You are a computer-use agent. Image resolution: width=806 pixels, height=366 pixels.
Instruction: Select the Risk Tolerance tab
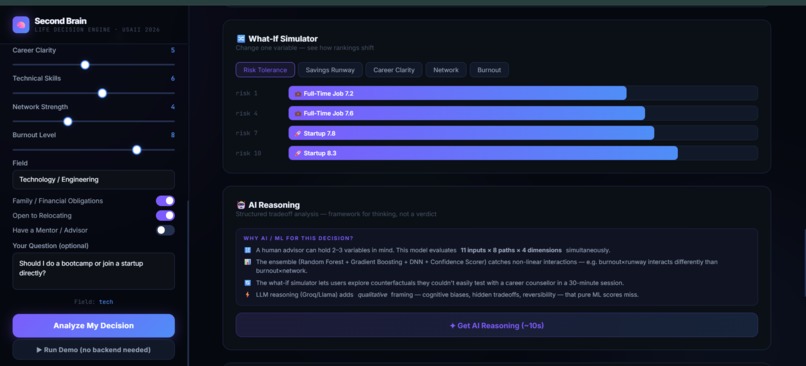pyautogui.click(x=265, y=70)
